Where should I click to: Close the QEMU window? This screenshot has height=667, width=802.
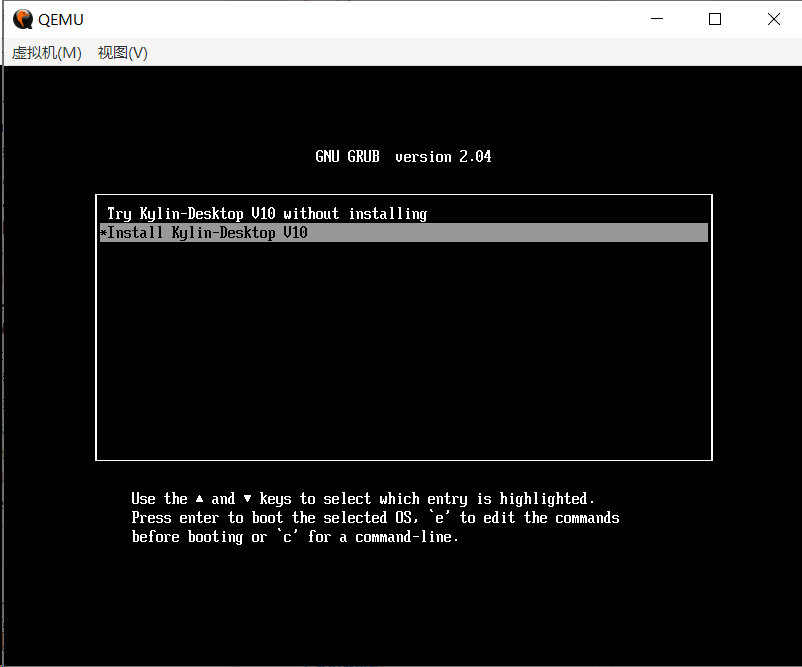(773, 19)
